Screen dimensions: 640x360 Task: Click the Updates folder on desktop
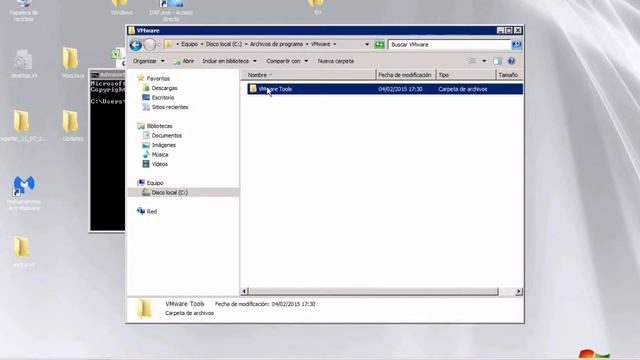pos(72,126)
